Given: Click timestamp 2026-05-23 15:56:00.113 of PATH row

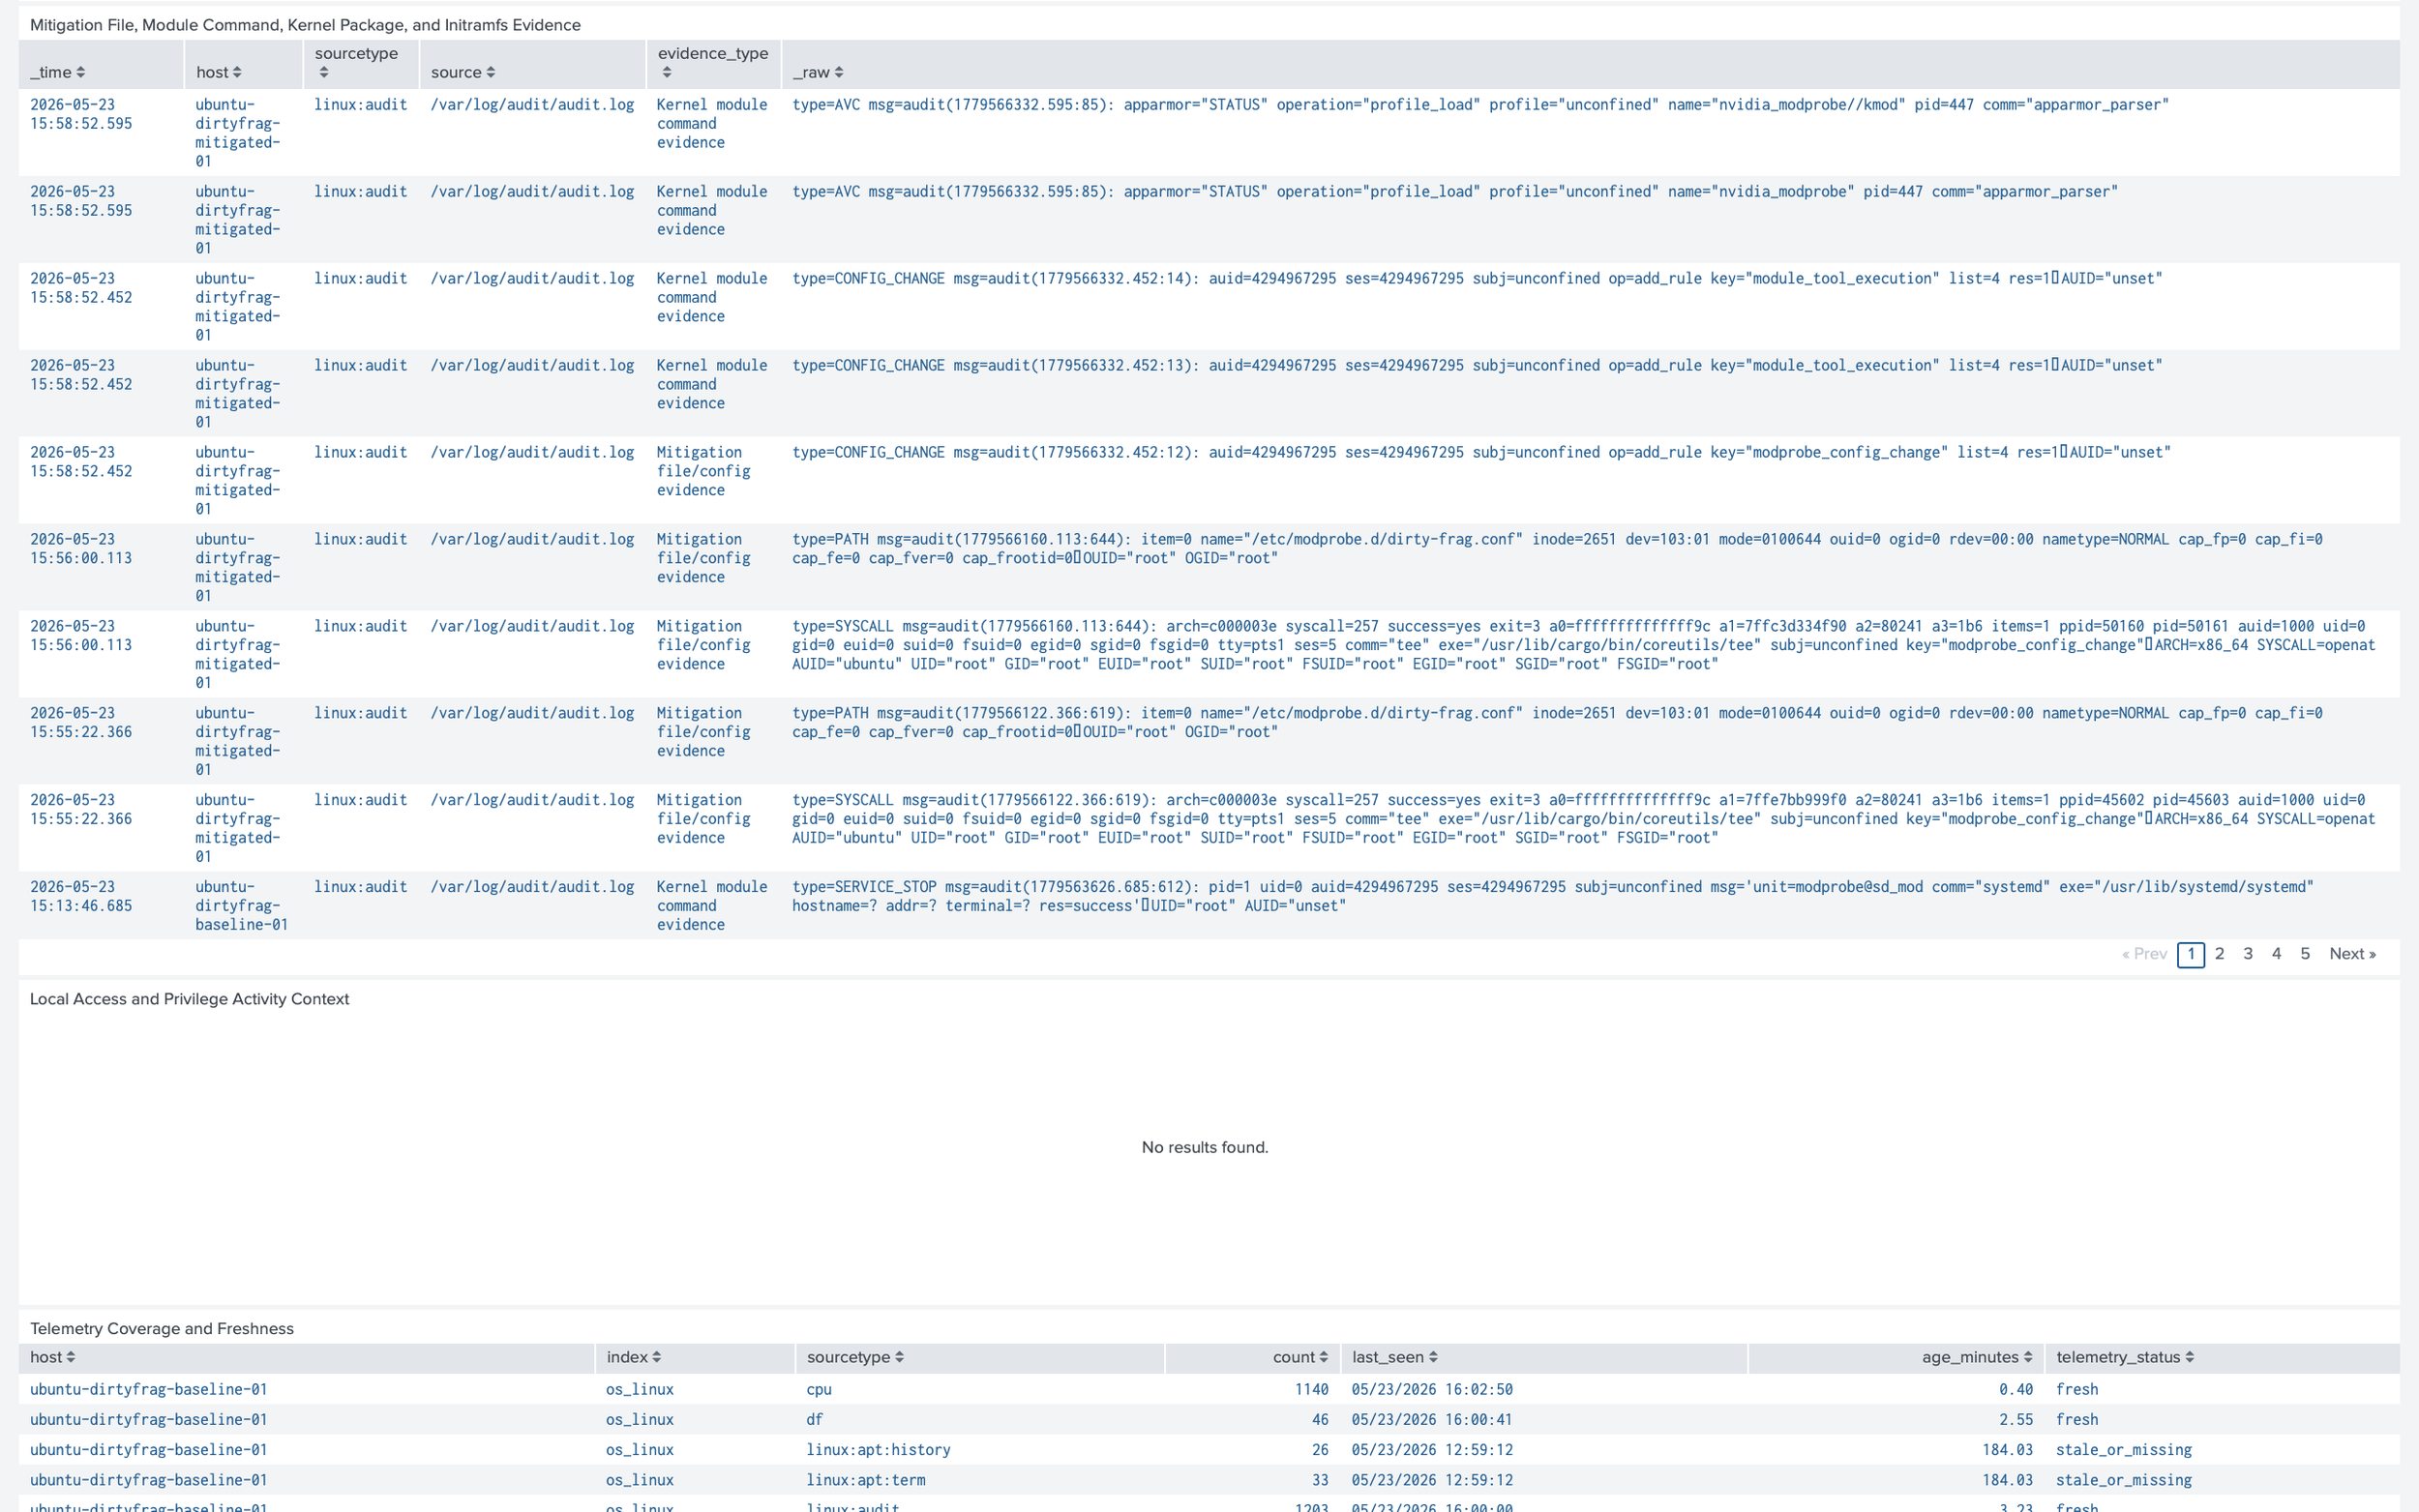Looking at the screenshot, I should (x=80, y=548).
